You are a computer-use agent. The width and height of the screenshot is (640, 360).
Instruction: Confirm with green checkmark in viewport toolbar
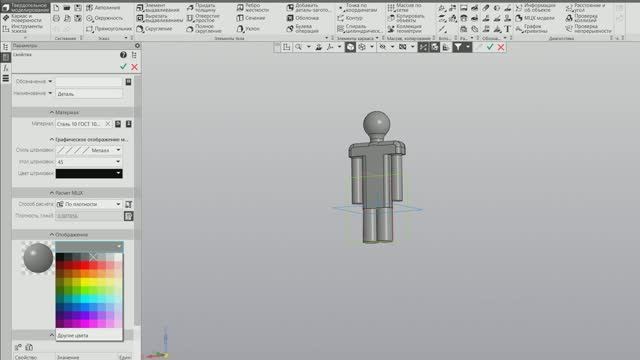click(x=490, y=47)
